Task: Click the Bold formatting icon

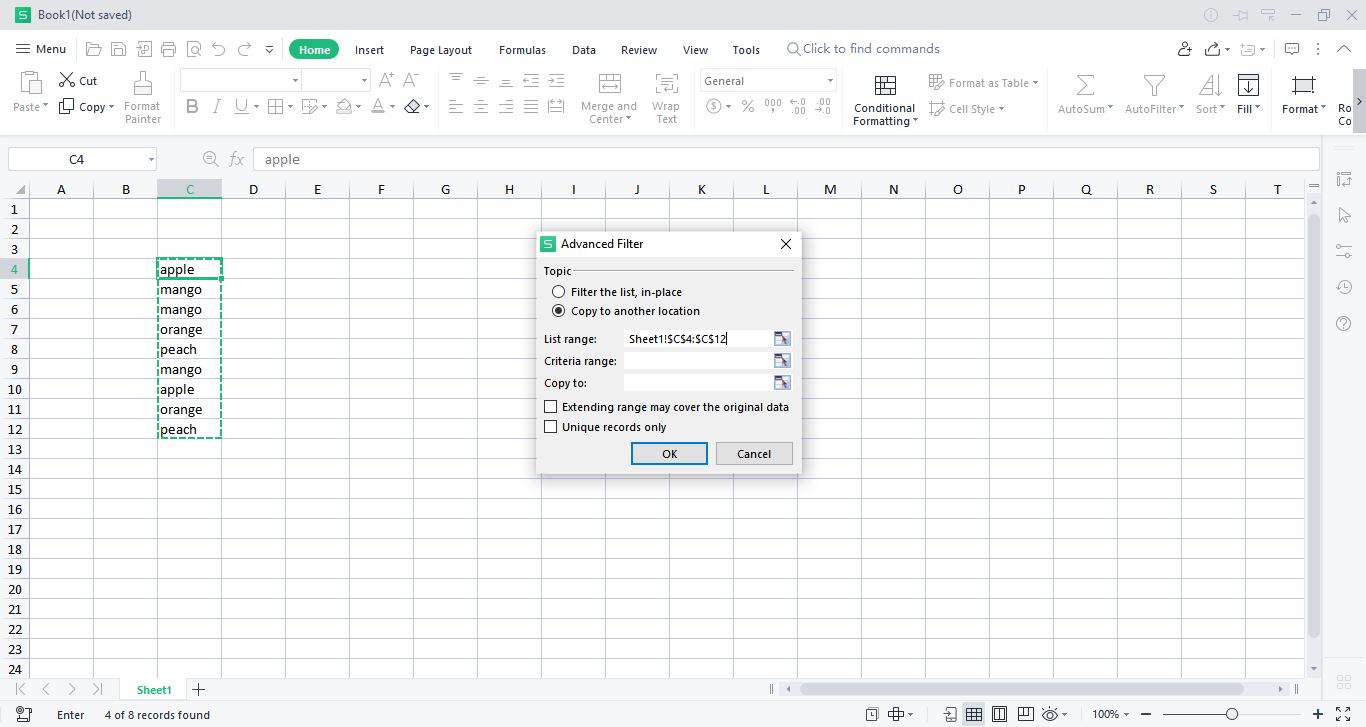Action: coord(192,107)
